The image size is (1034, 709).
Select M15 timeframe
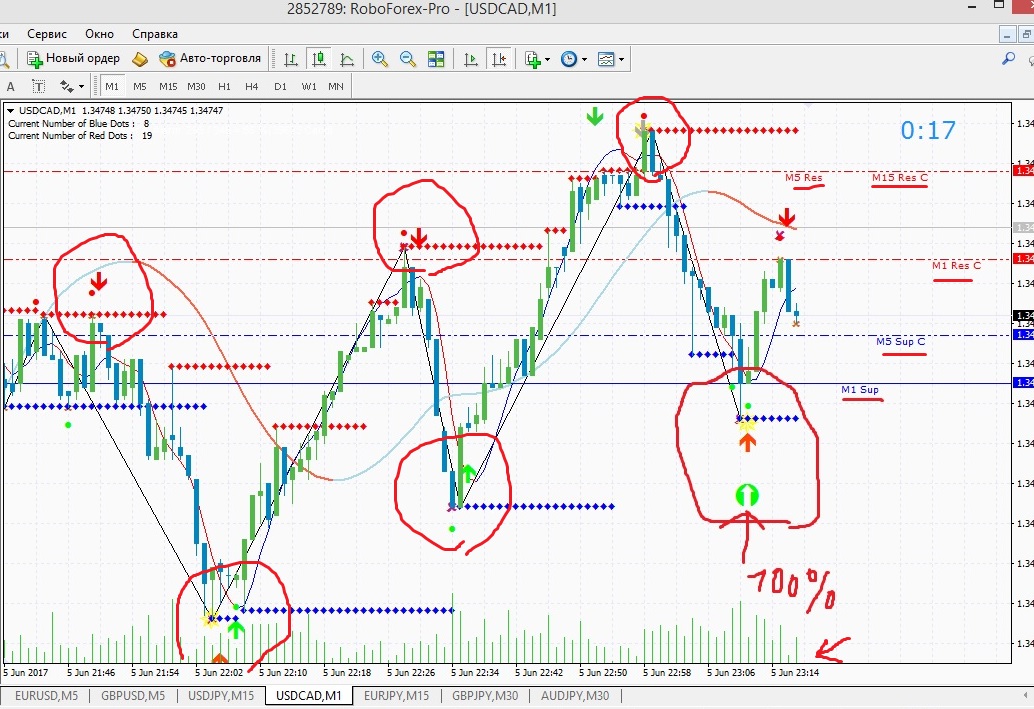pos(167,86)
